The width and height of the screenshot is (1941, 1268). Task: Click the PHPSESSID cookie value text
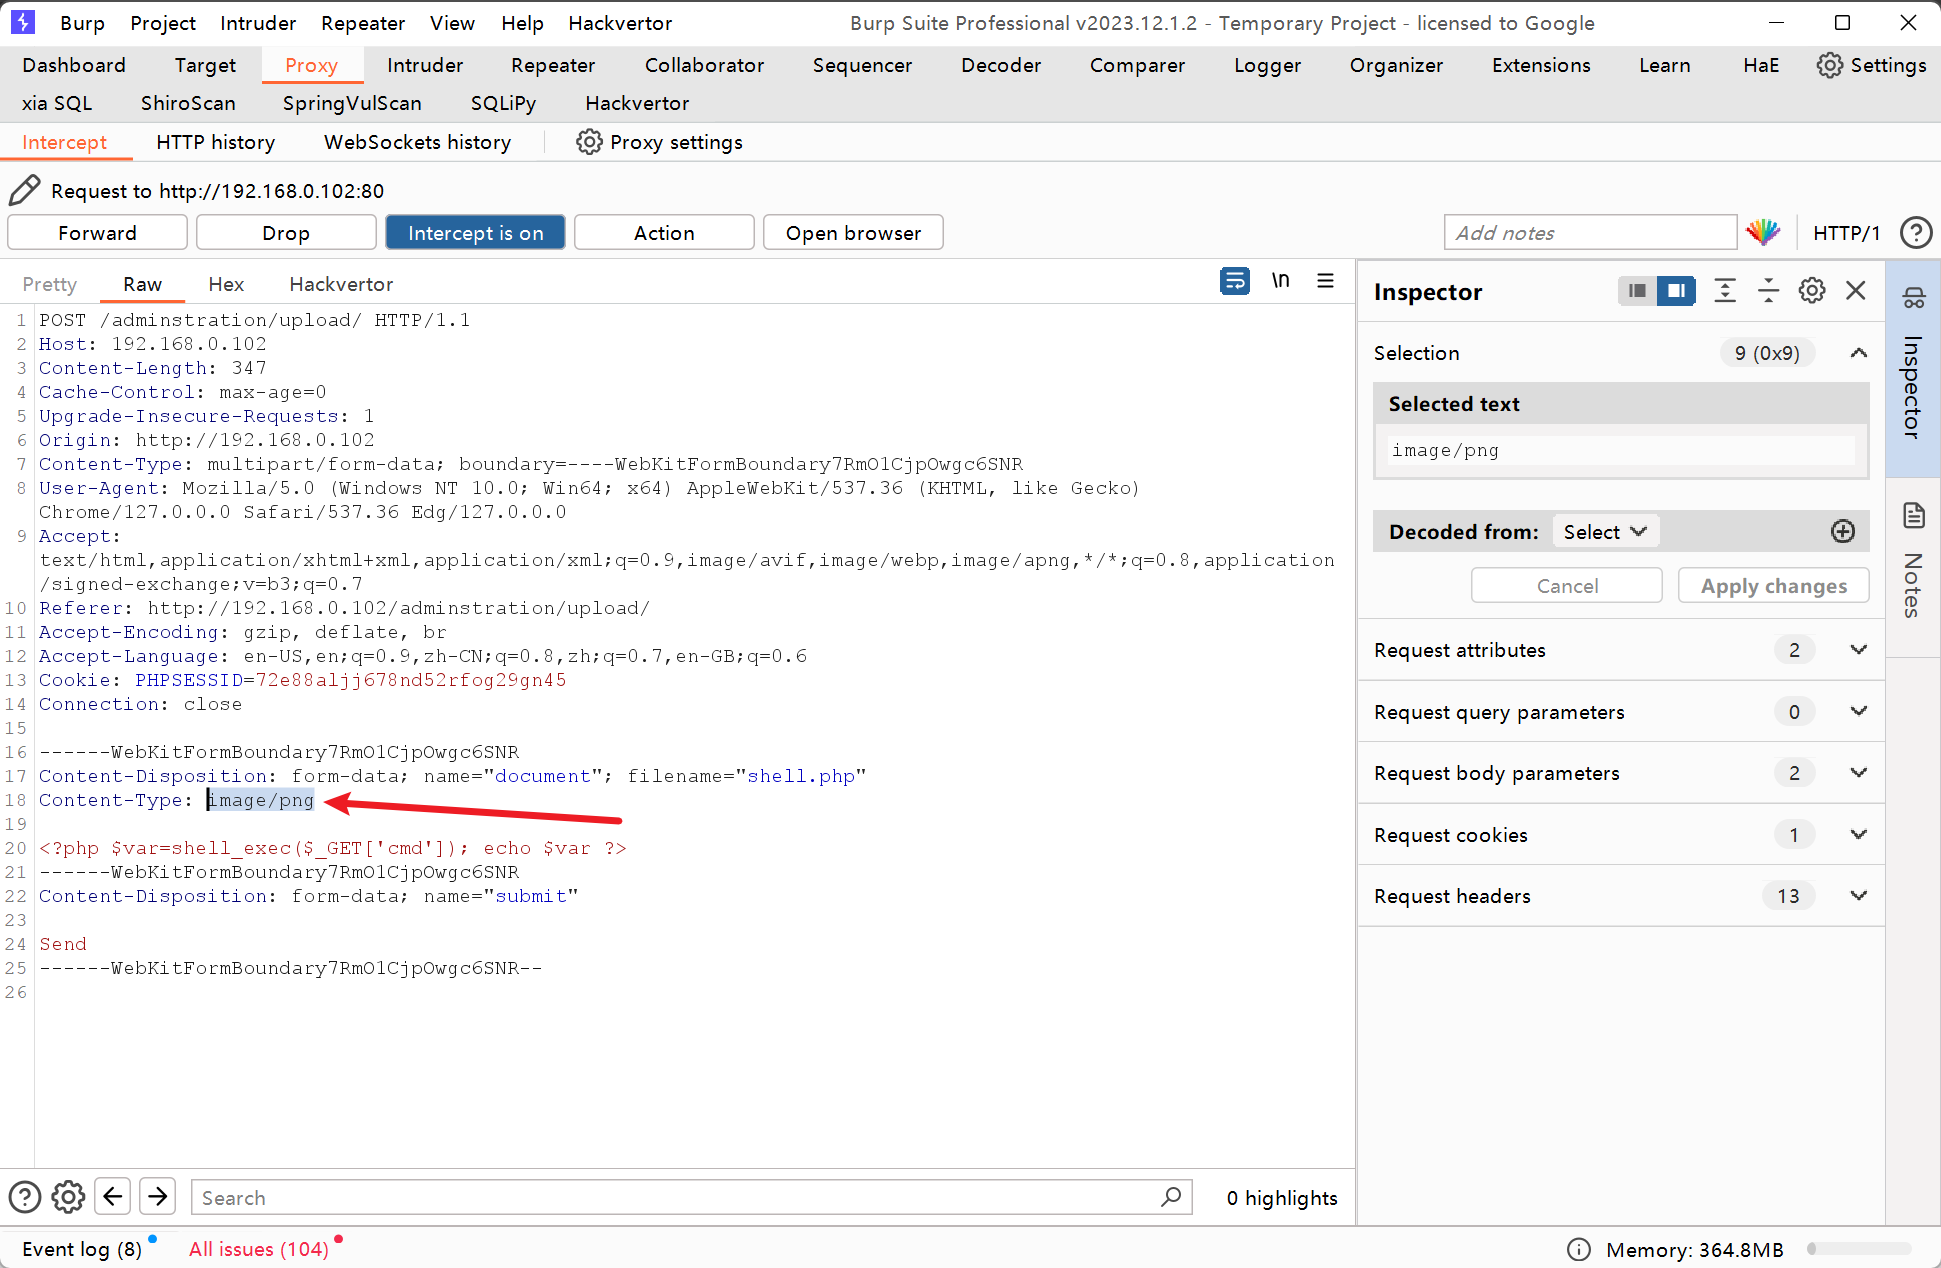pos(411,680)
